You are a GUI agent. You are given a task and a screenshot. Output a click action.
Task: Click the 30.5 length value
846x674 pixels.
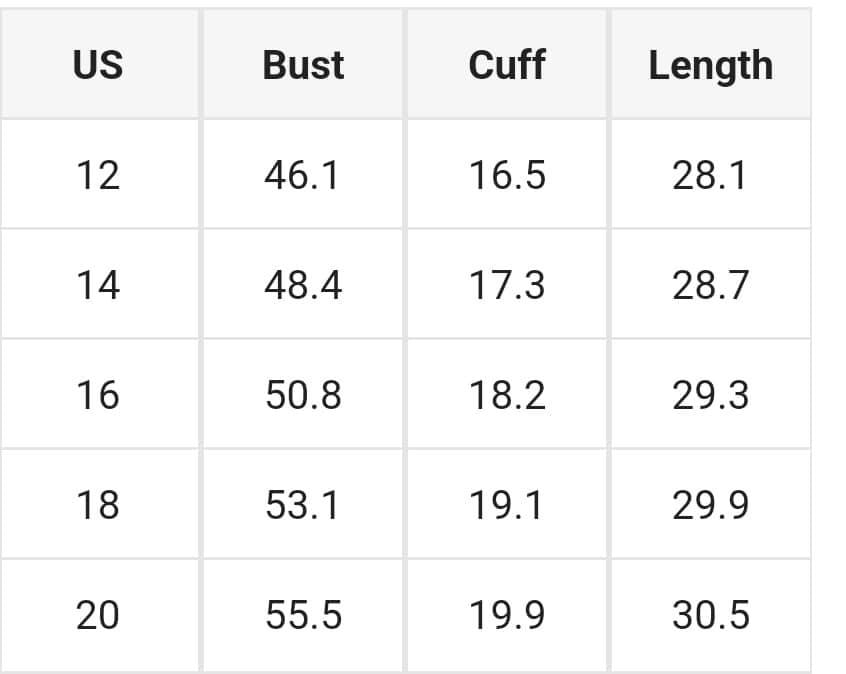pos(710,615)
